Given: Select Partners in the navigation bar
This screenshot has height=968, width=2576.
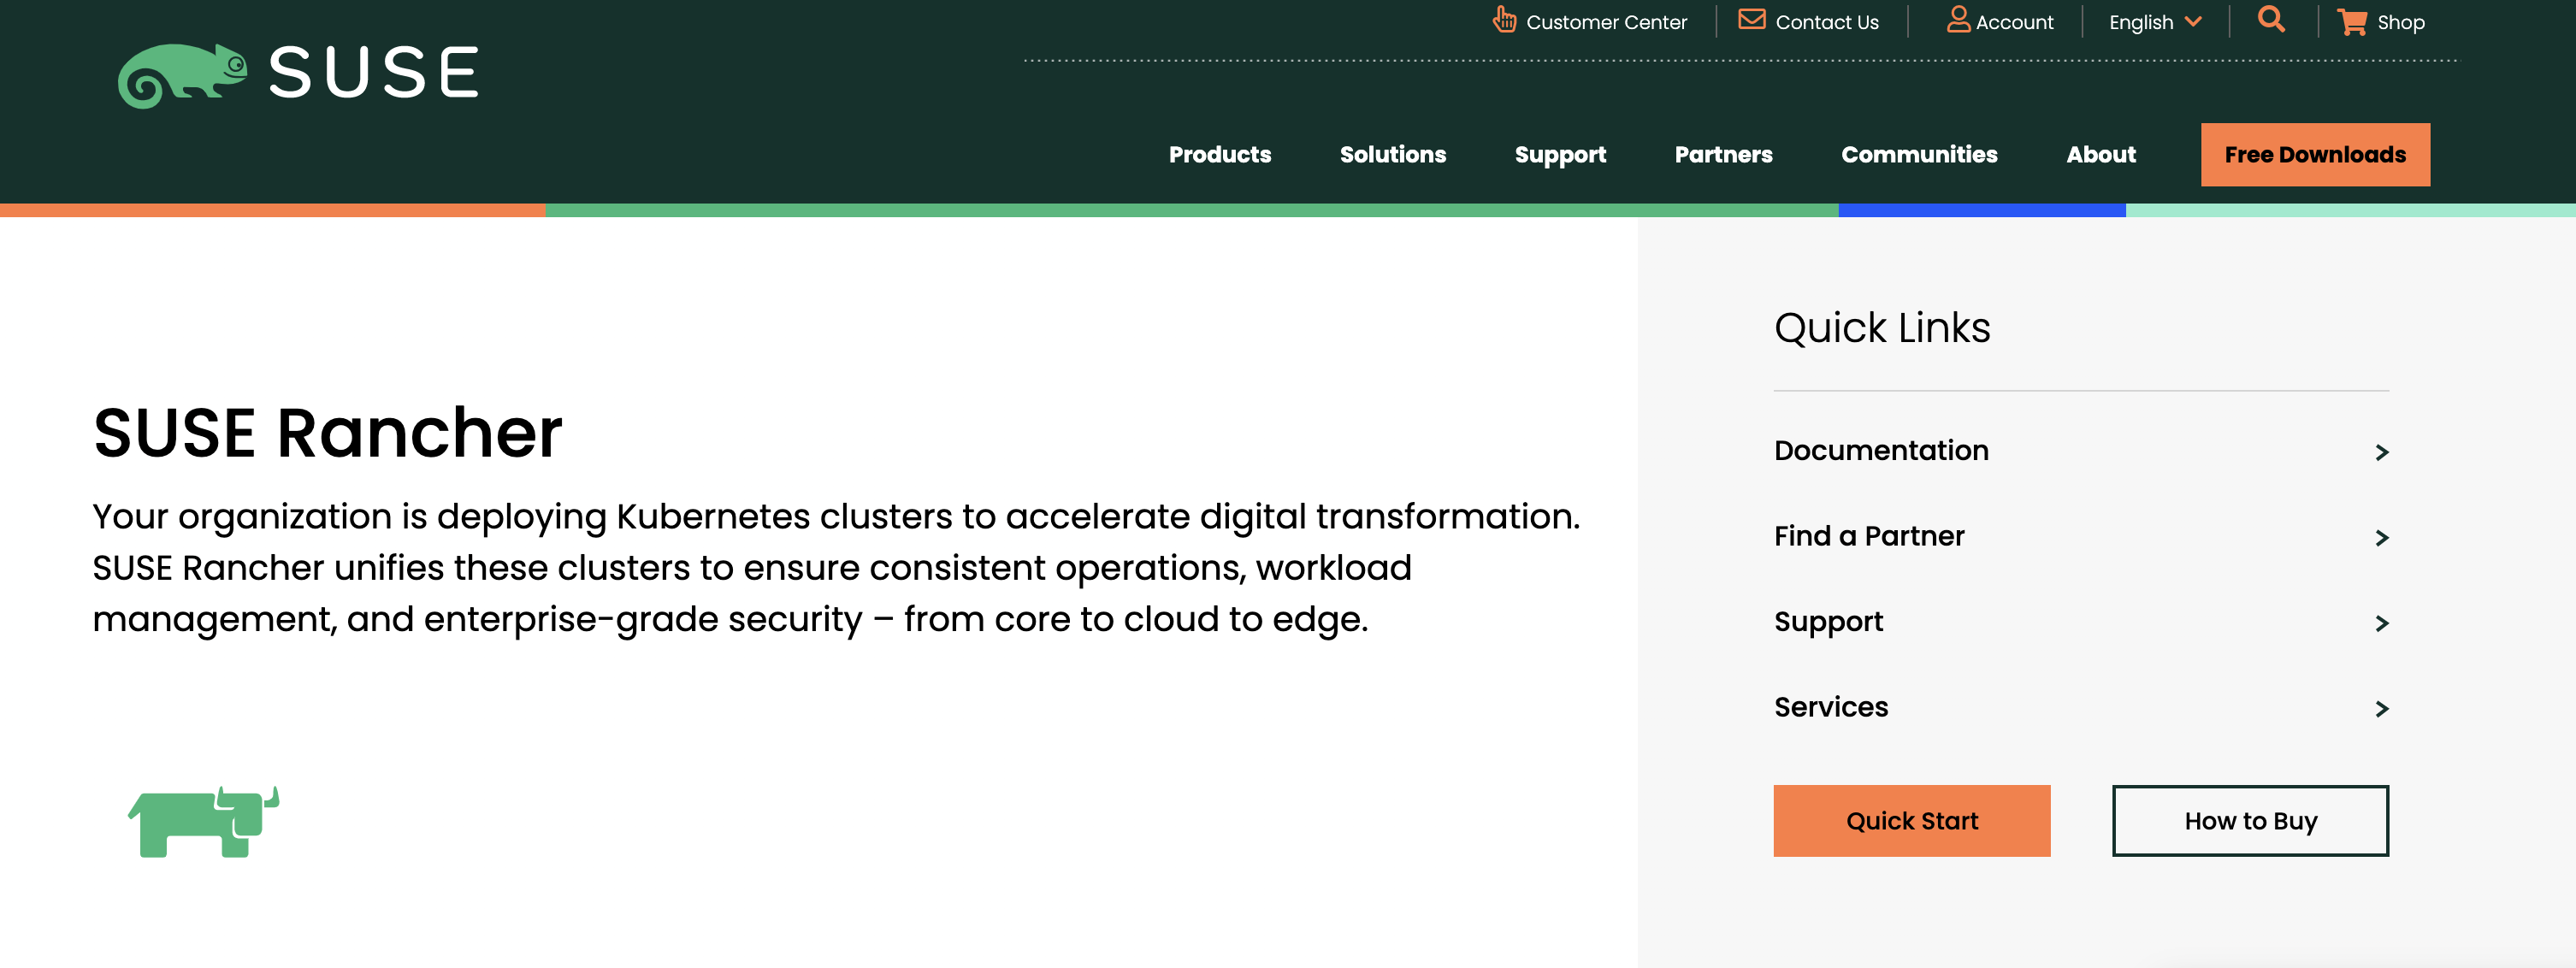Looking at the screenshot, I should click(1723, 155).
